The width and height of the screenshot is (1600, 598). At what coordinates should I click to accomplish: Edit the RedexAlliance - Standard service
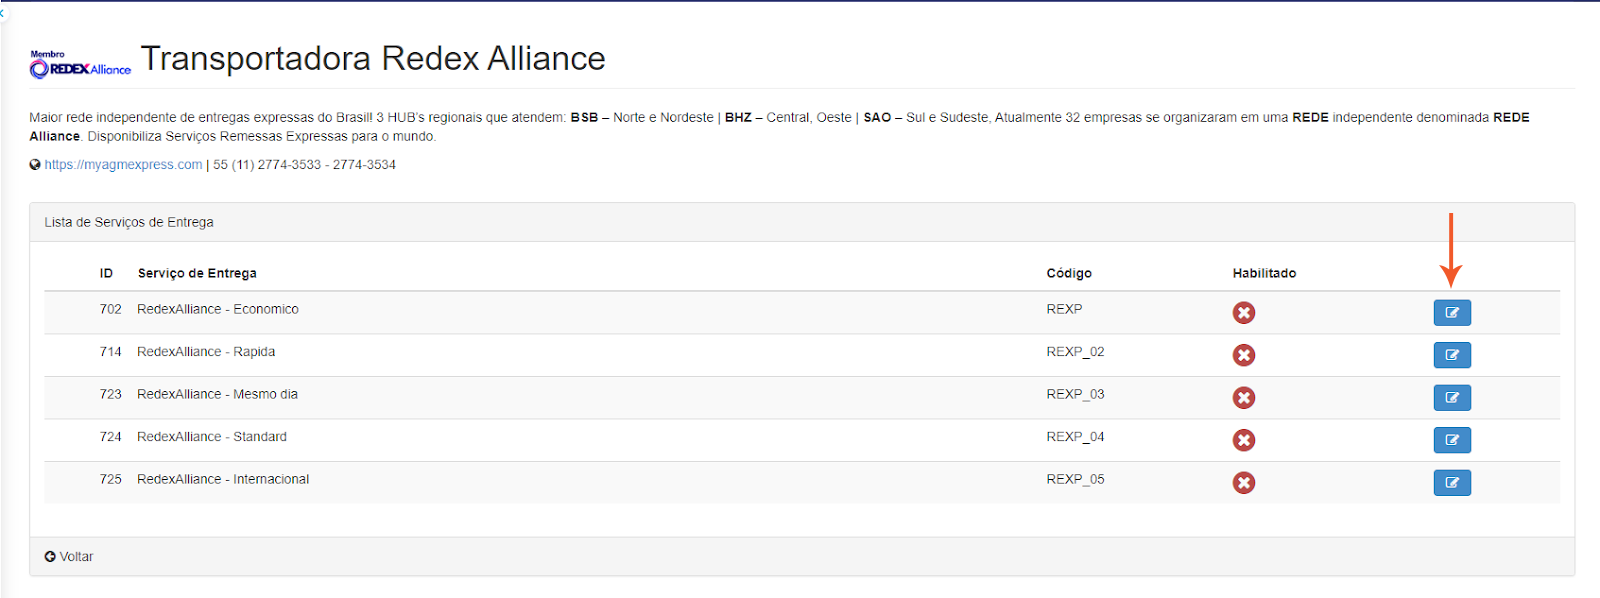point(1451,440)
